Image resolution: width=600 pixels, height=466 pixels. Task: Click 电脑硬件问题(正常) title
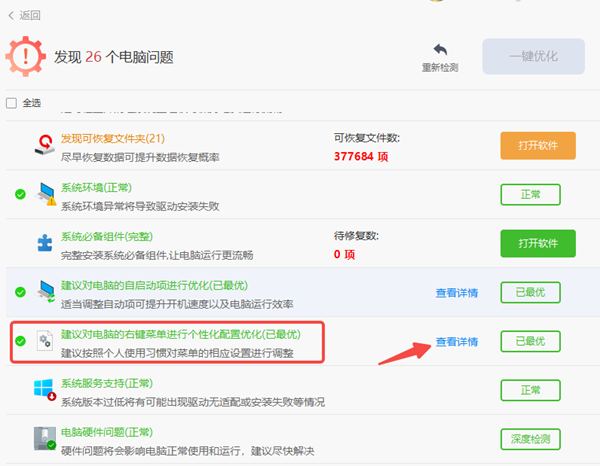[x=107, y=432]
